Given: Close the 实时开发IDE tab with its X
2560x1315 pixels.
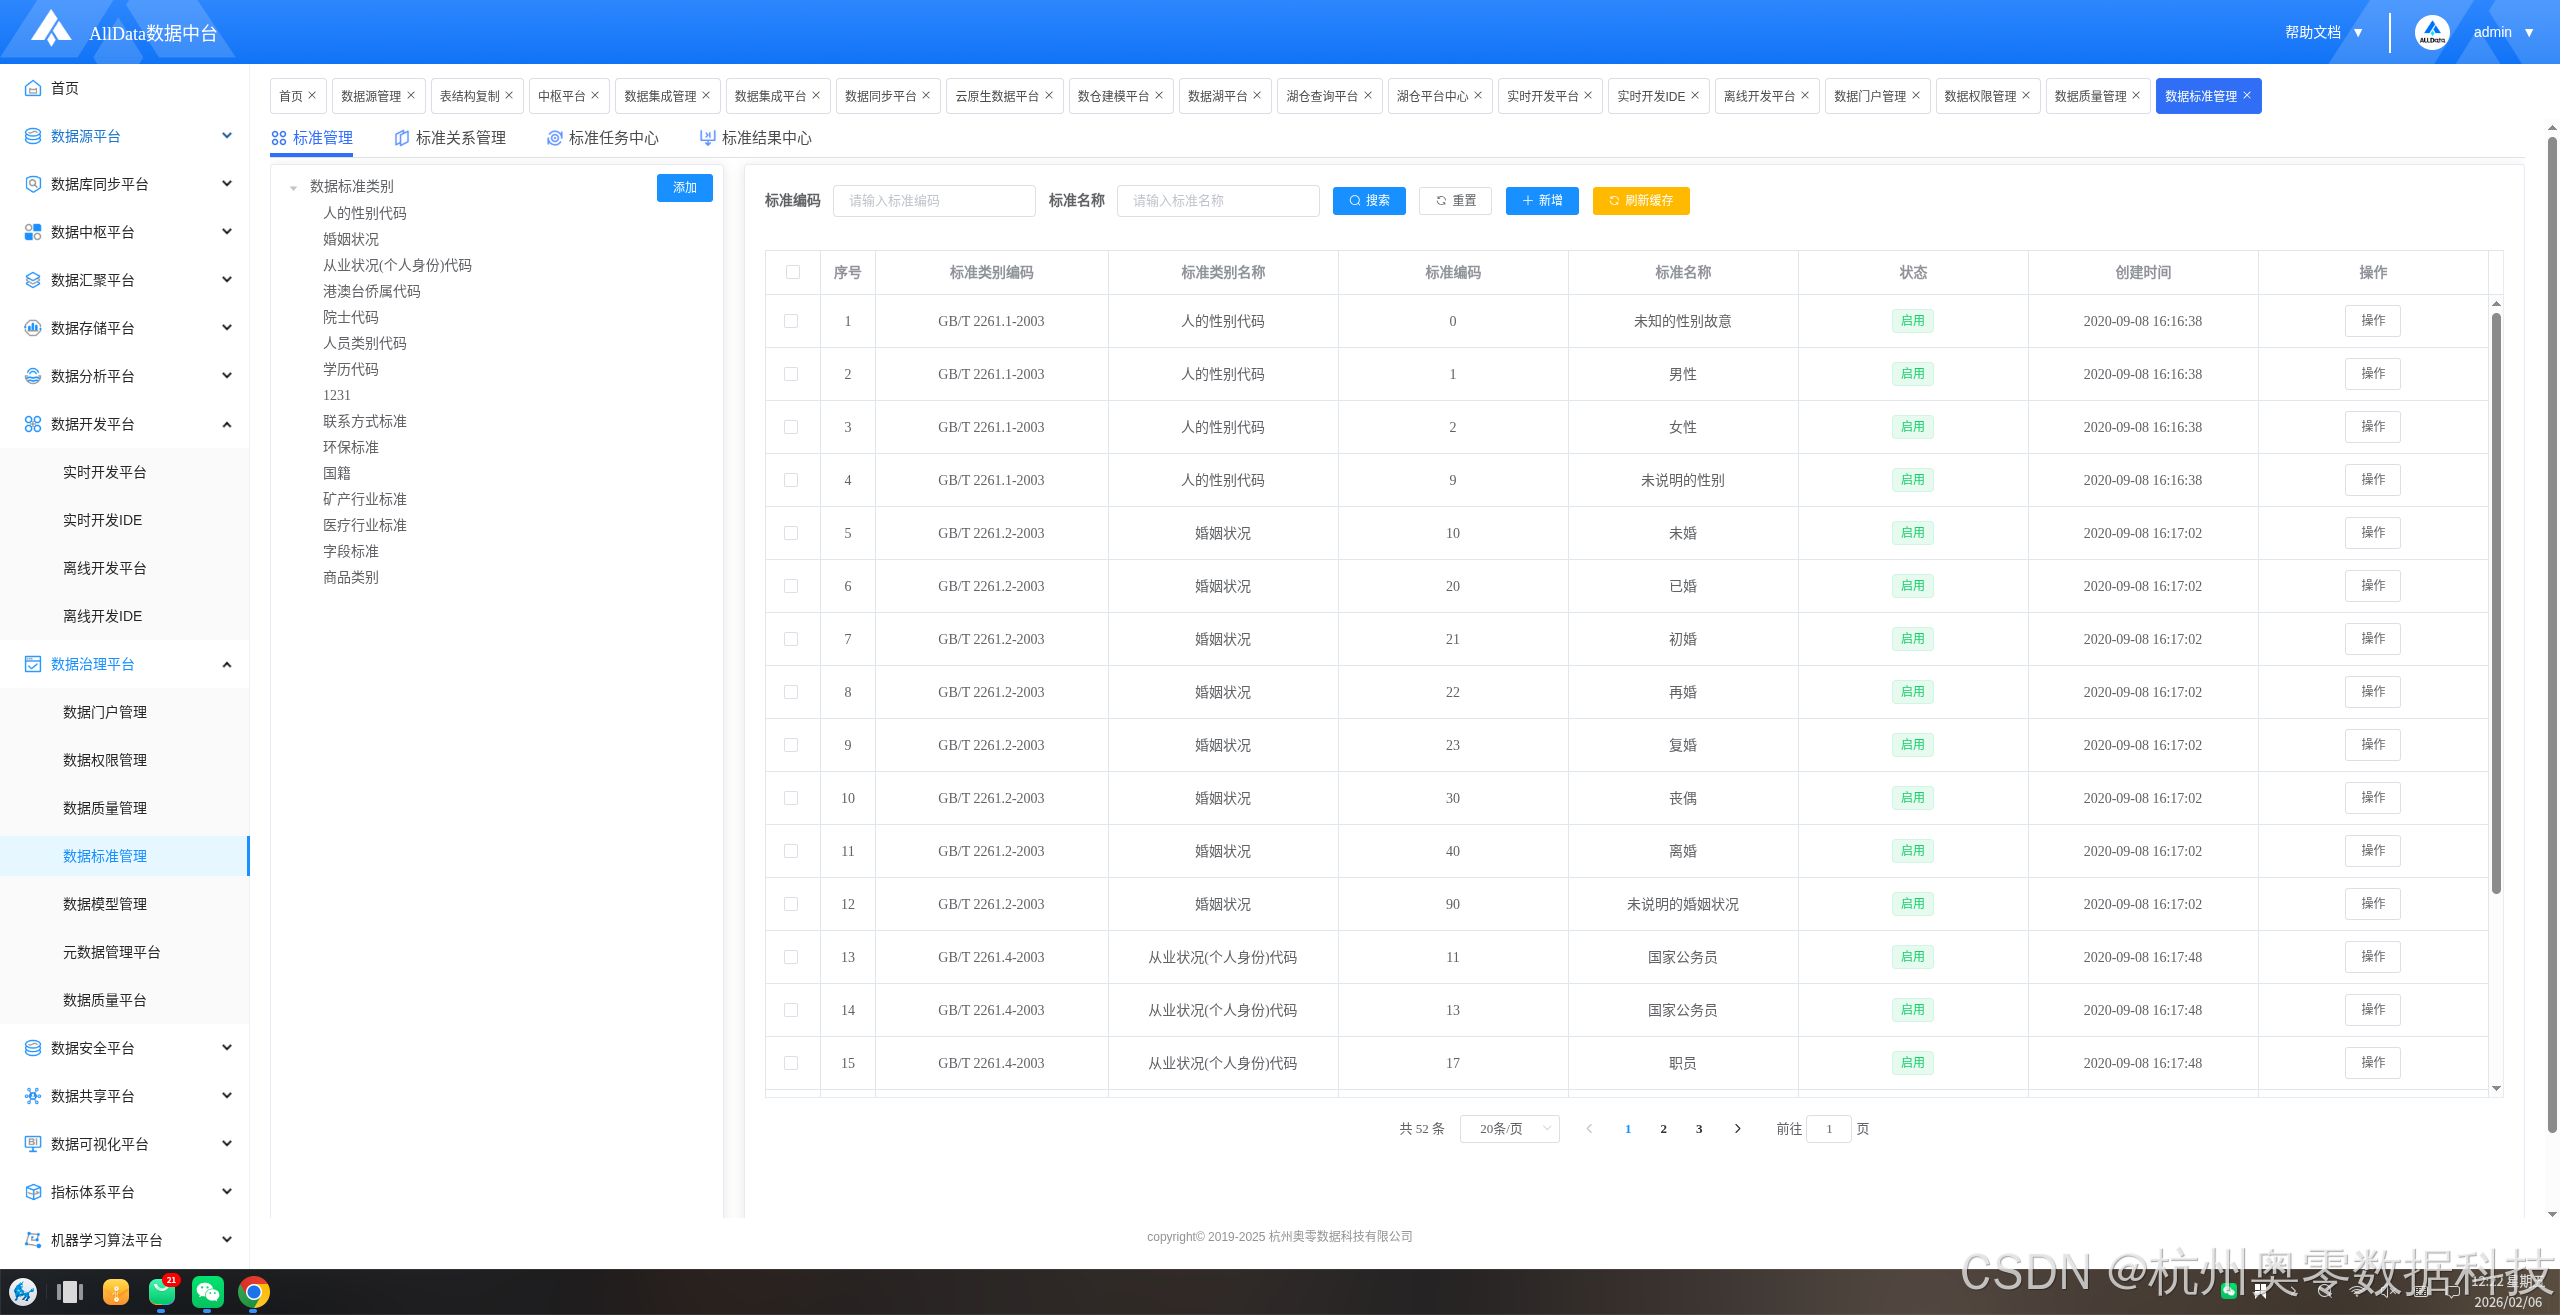Looking at the screenshot, I should pos(1695,95).
